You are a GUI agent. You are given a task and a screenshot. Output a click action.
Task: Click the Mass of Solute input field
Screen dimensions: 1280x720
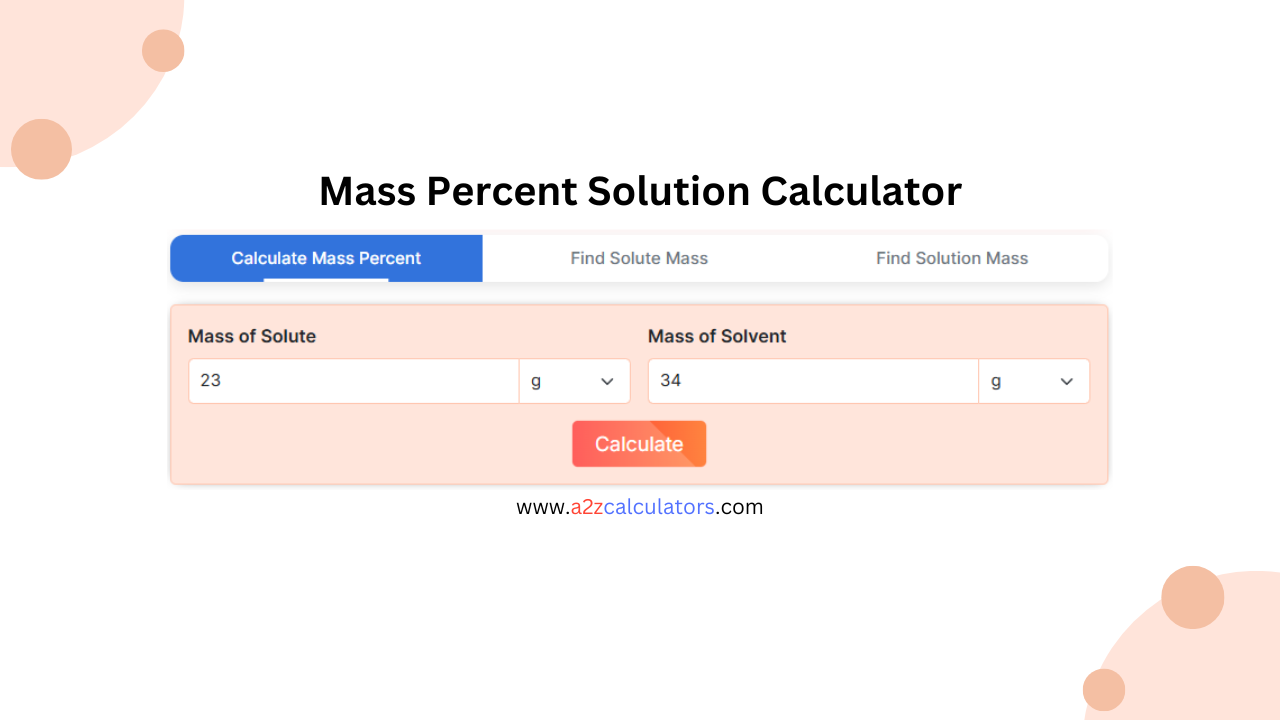[x=352, y=381]
